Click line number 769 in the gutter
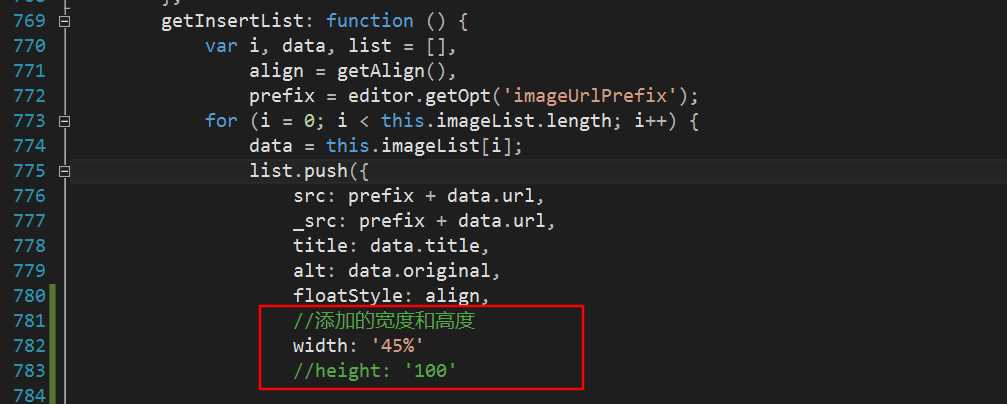 click(30, 21)
